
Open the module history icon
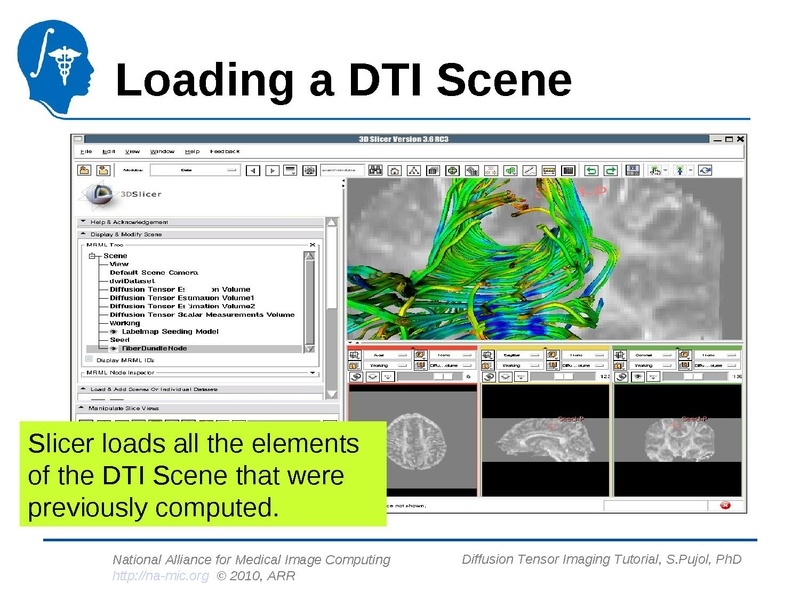(x=290, y=170)
